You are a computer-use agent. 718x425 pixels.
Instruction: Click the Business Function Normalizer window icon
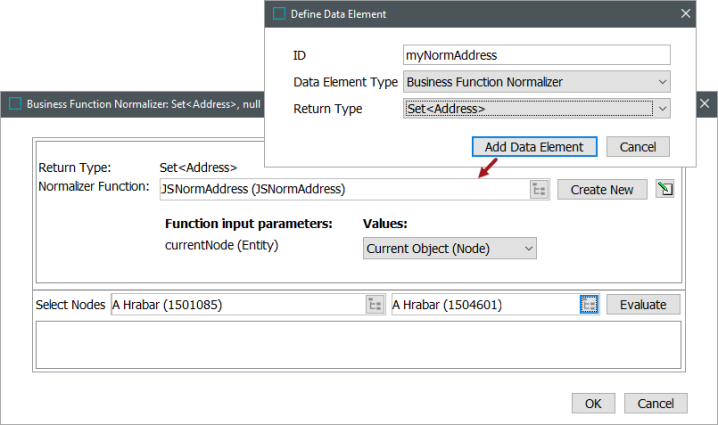click(x=15, y=104)
